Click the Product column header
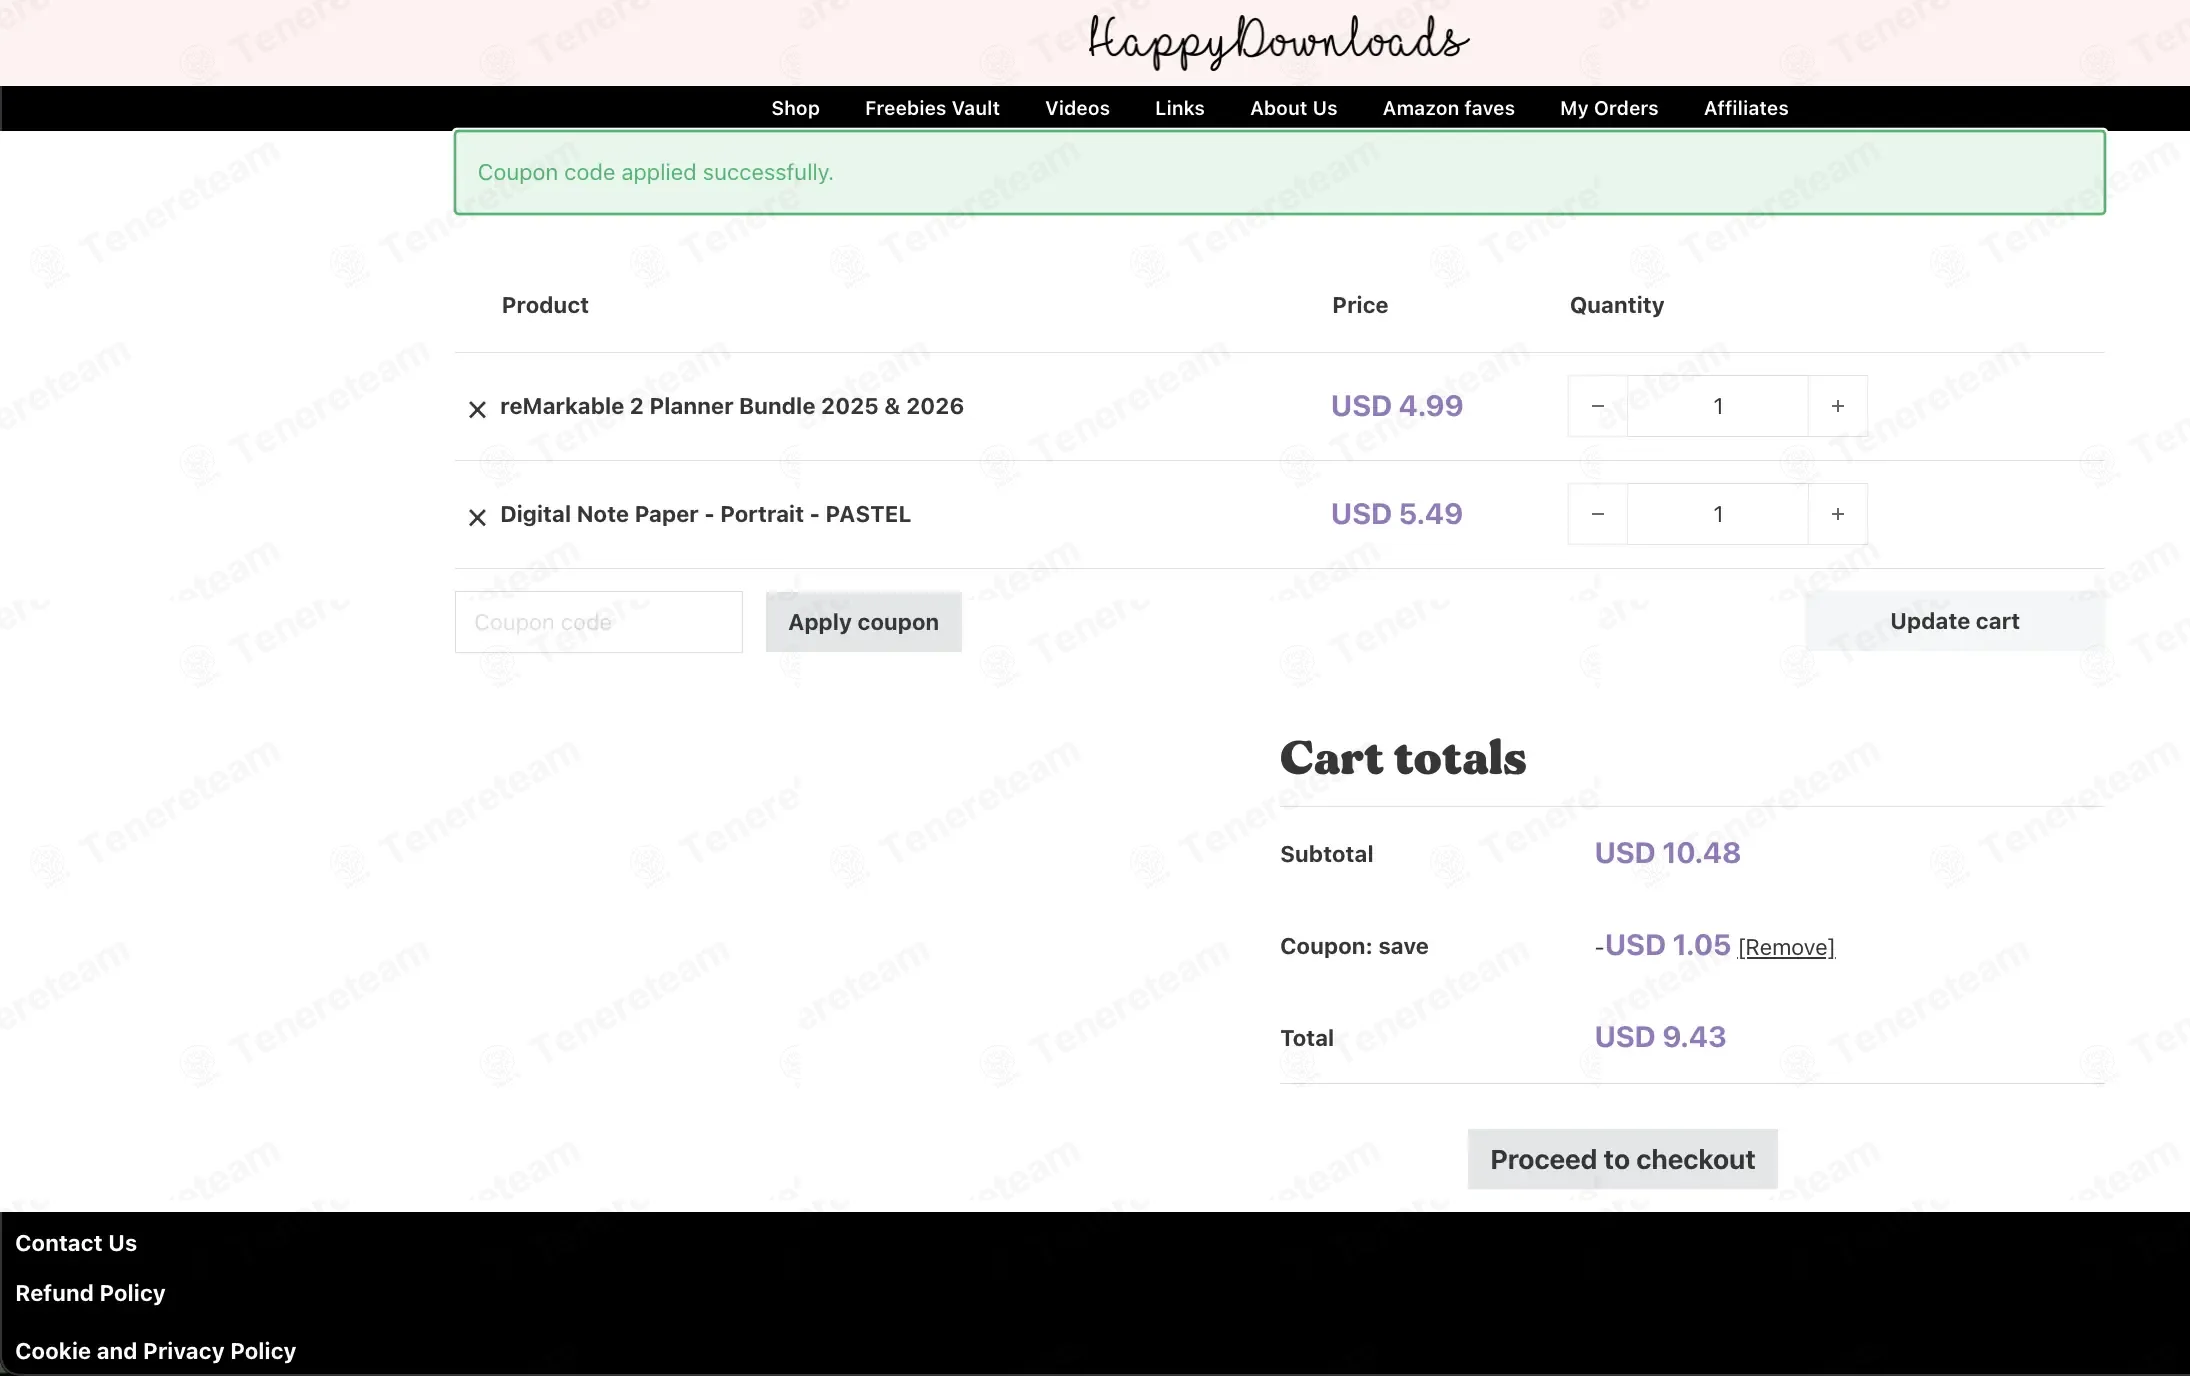 tap(545, 305)
